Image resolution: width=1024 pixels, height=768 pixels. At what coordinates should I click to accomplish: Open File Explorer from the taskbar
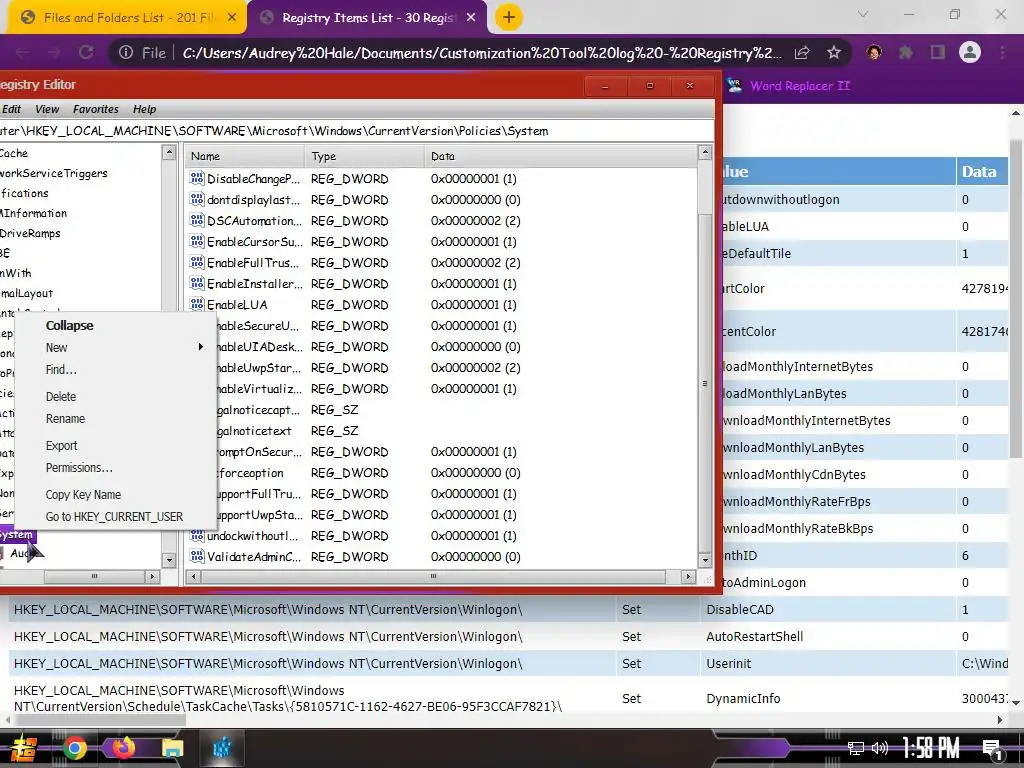(172, 748)
